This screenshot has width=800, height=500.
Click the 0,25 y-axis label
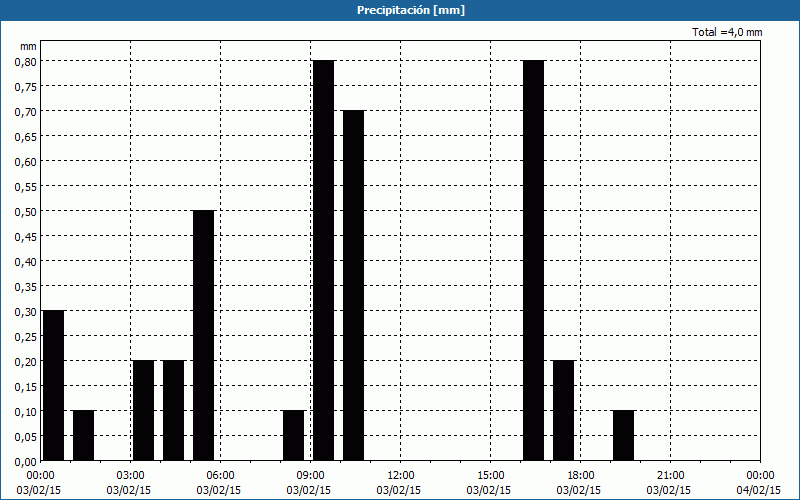pyautogui.click(x=26, y=337)
